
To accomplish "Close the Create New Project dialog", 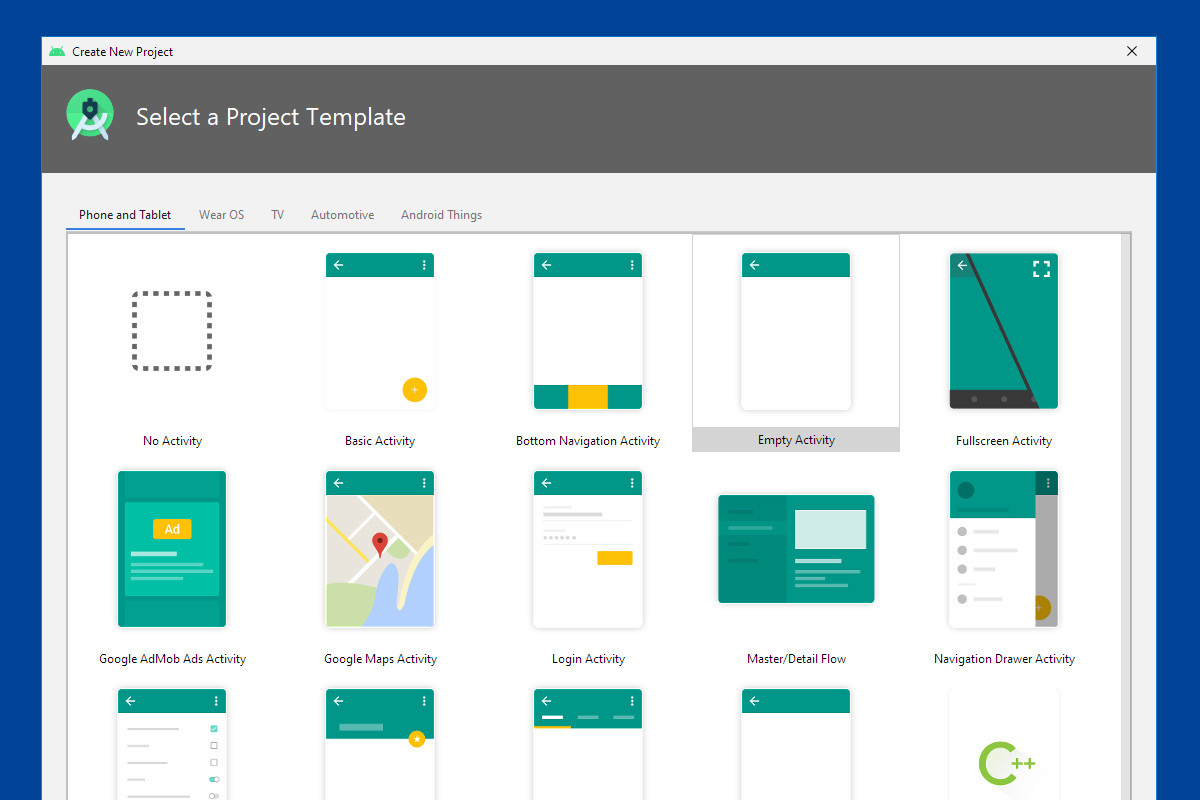I will [x=1132, y=51].
